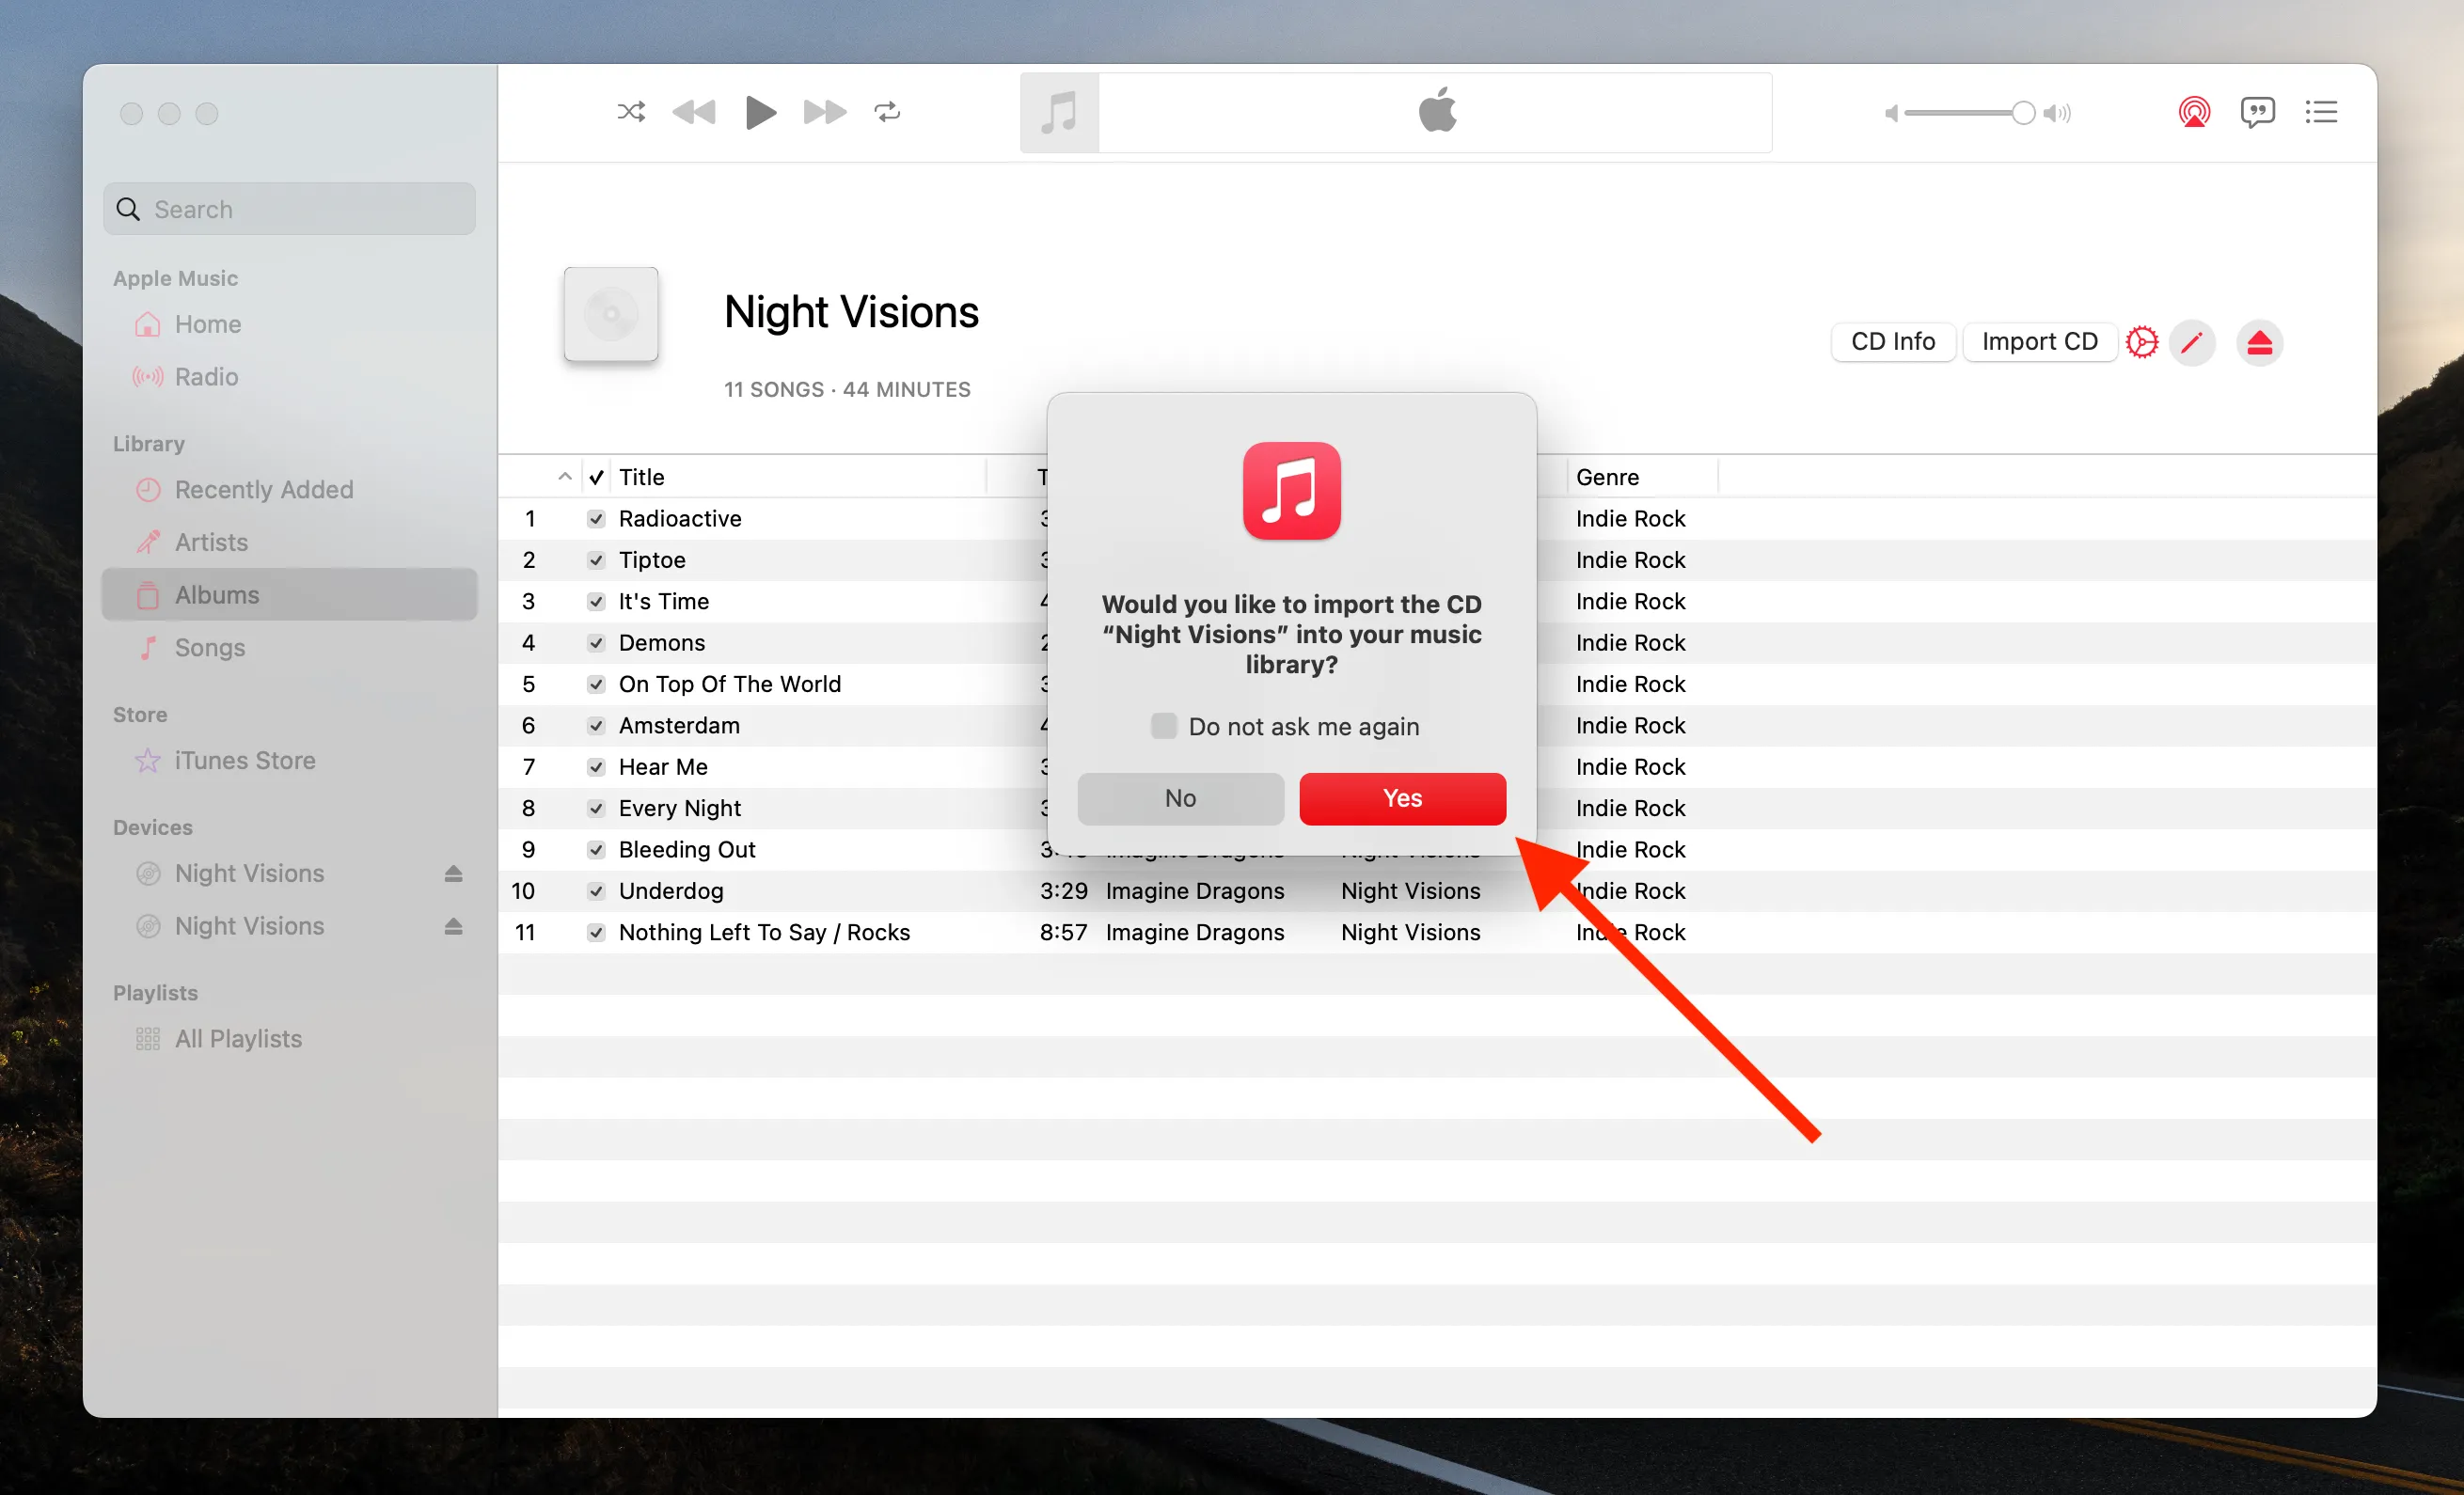Eject second Night Visions device in sidebar
The width and height of the screenshot is (2464, 1495).
point(453,927)
